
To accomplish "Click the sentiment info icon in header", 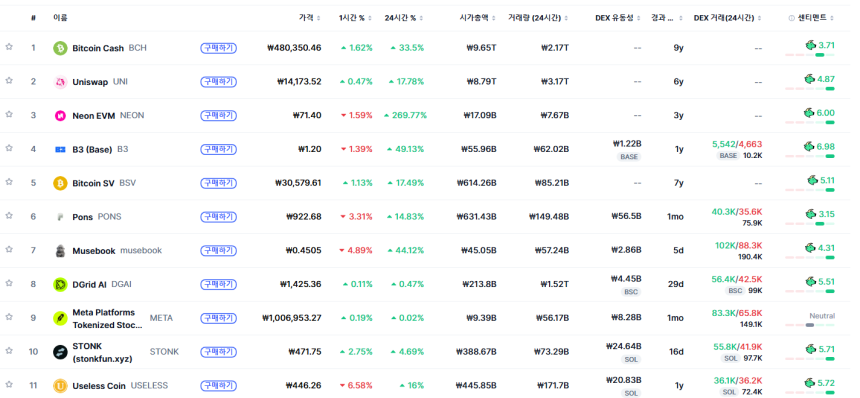I will pos(791,18).
